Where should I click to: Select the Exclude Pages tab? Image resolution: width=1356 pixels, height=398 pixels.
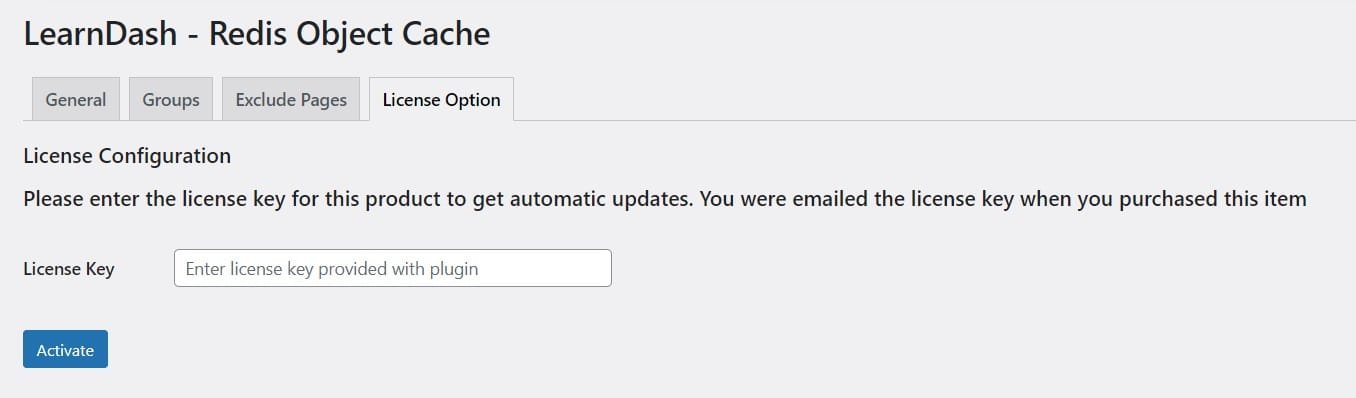click(291, 99)
